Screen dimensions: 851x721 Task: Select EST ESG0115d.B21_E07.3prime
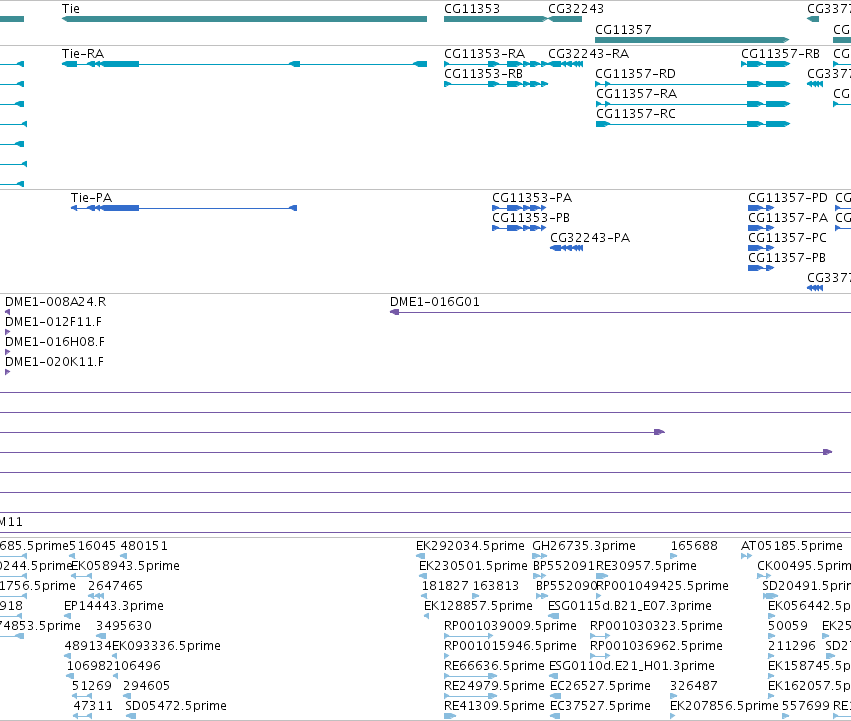[630, 606]
